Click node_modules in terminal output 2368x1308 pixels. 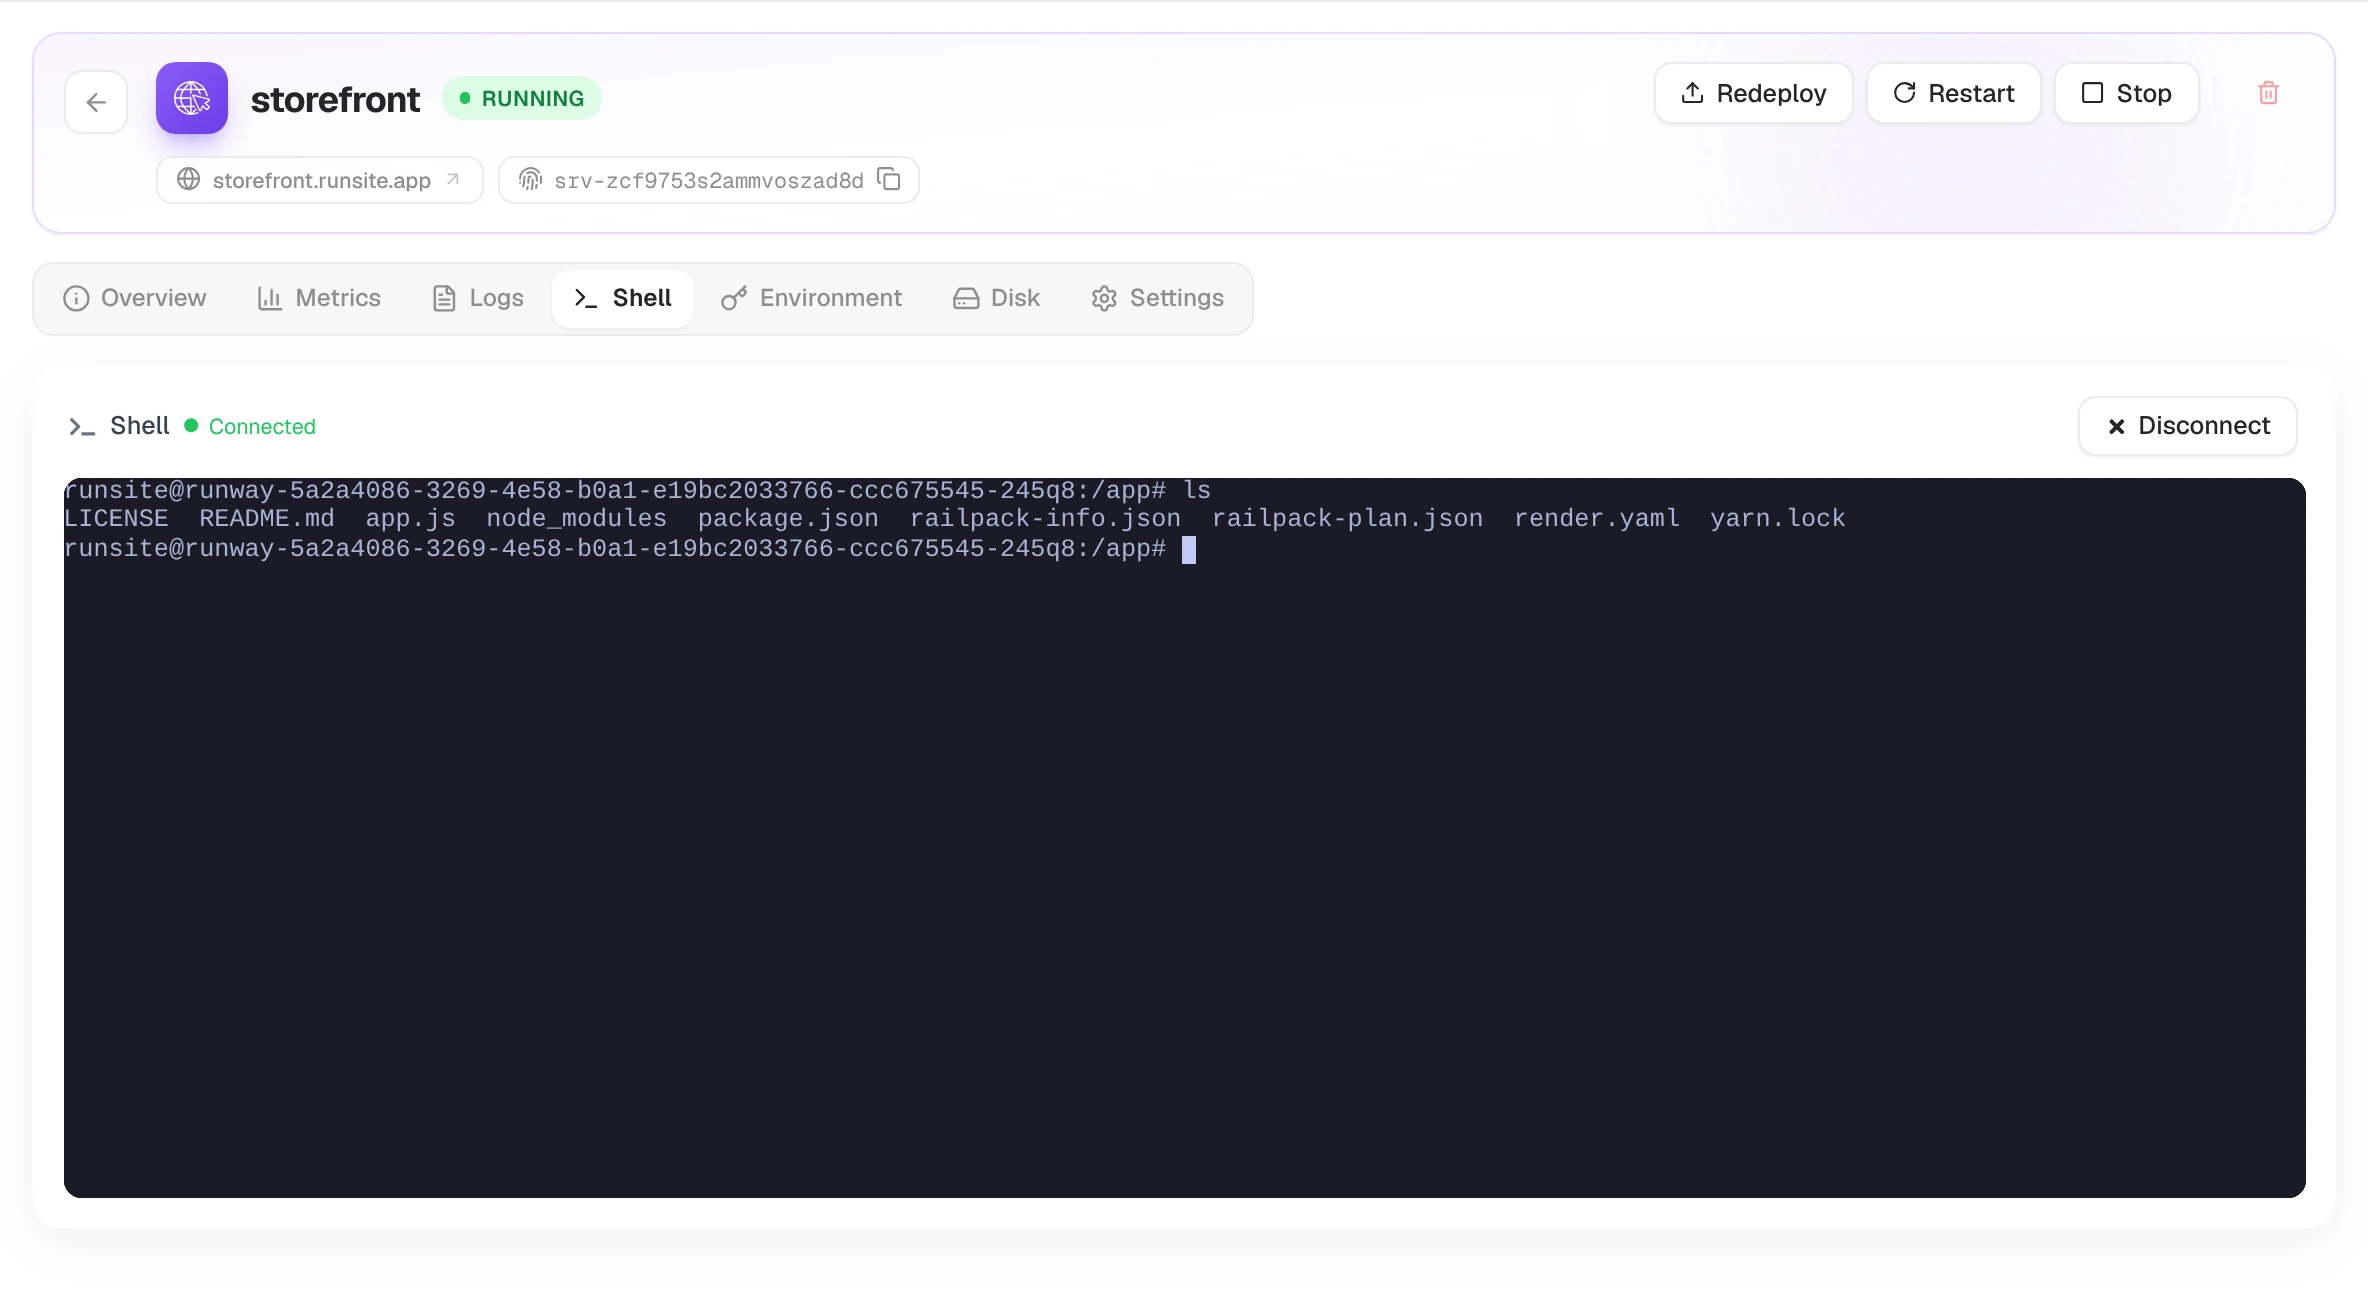coord(576,518)
